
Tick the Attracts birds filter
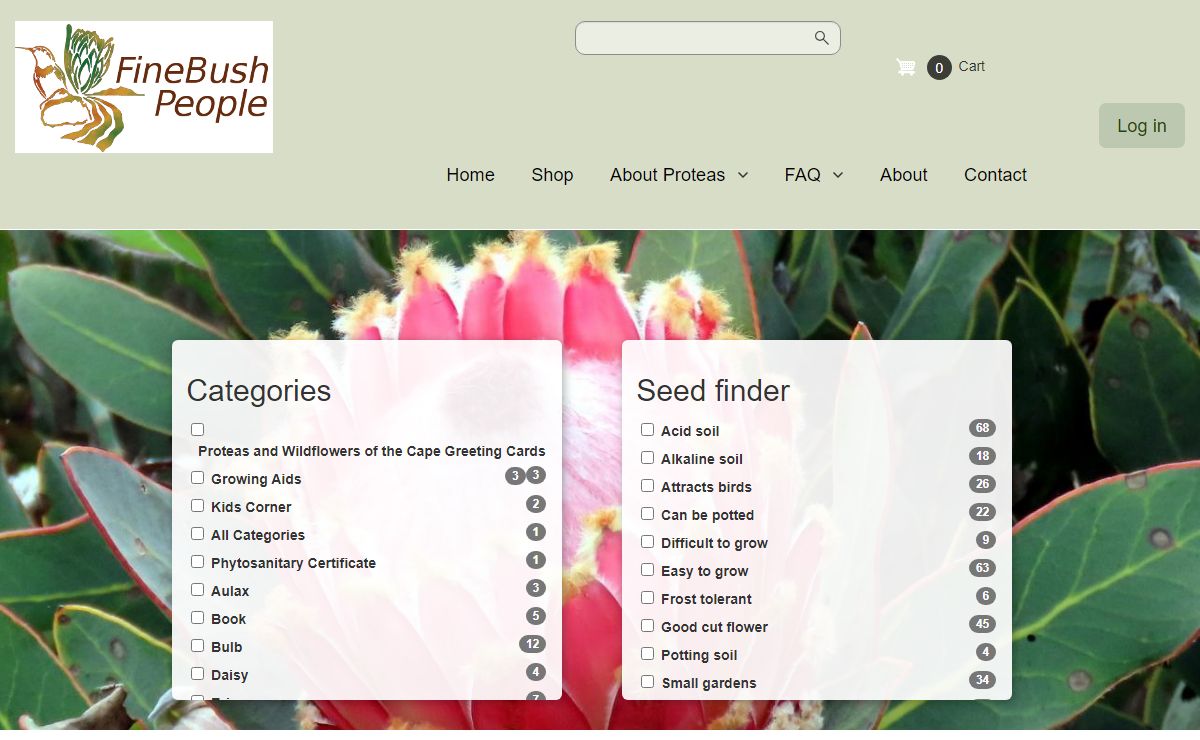(647, 485)
